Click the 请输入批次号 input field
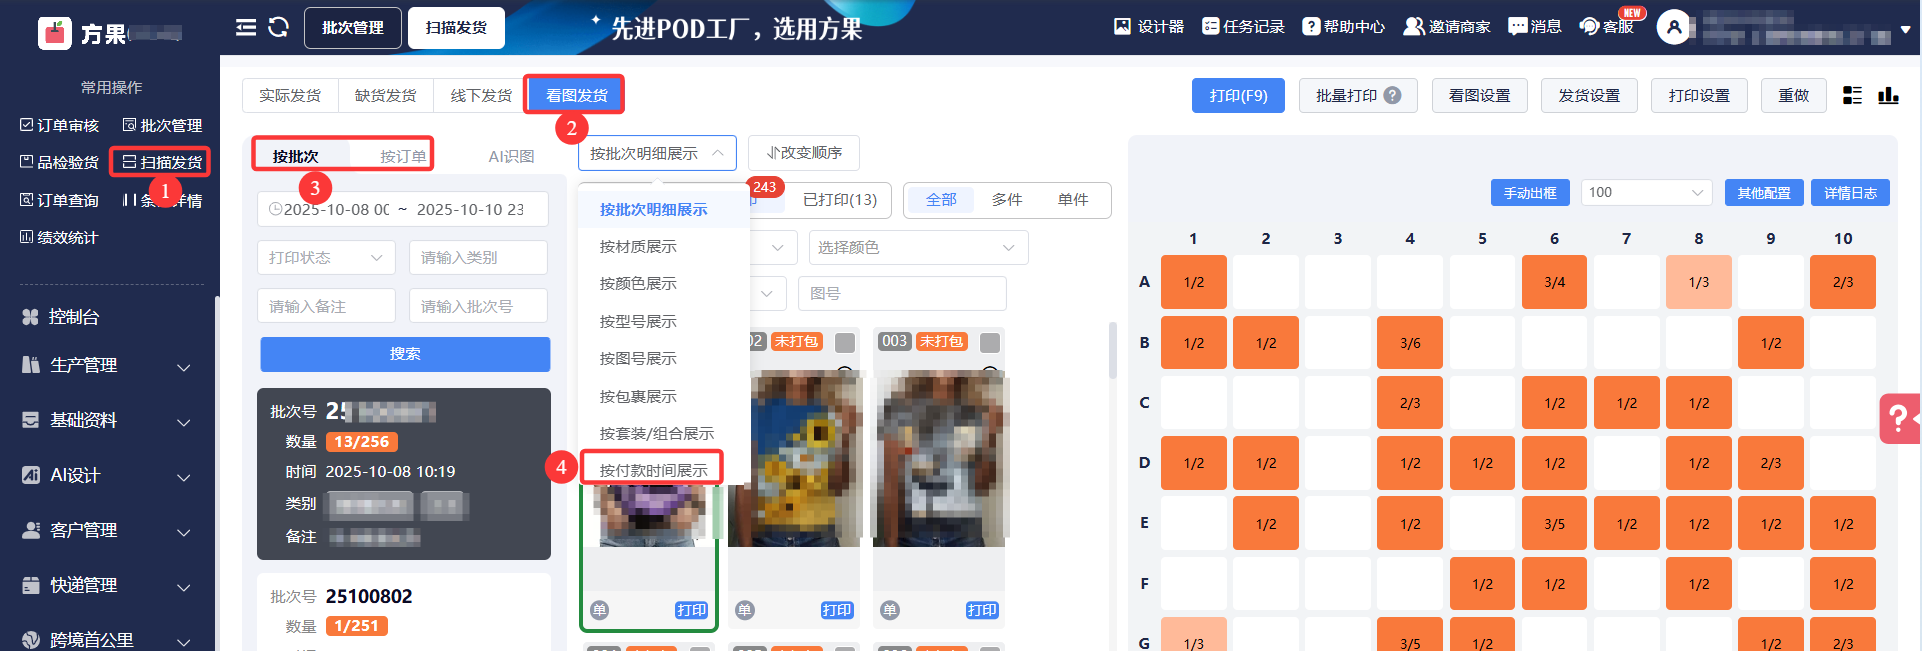 [478, 306]
